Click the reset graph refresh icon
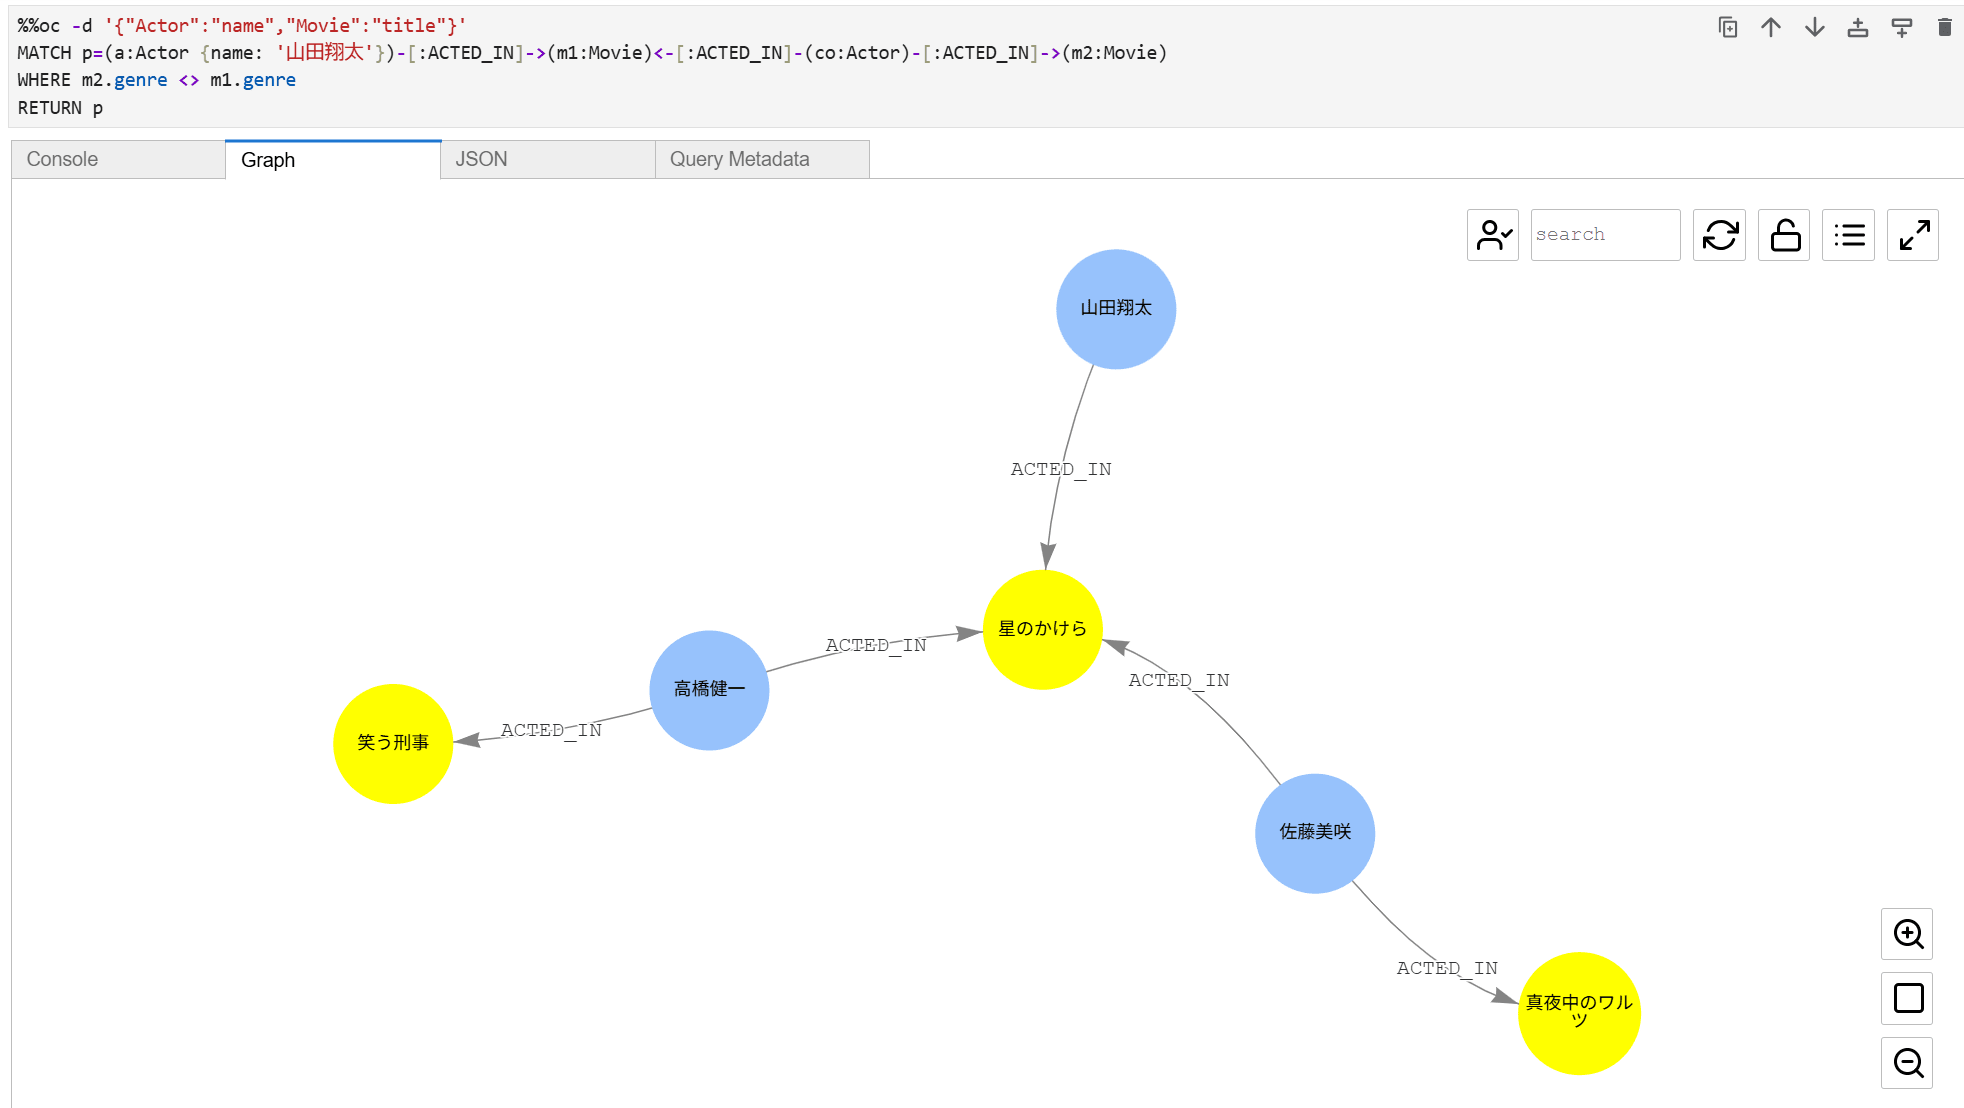Screen dimensions: 1964x1108 [x=1720, y=235]
